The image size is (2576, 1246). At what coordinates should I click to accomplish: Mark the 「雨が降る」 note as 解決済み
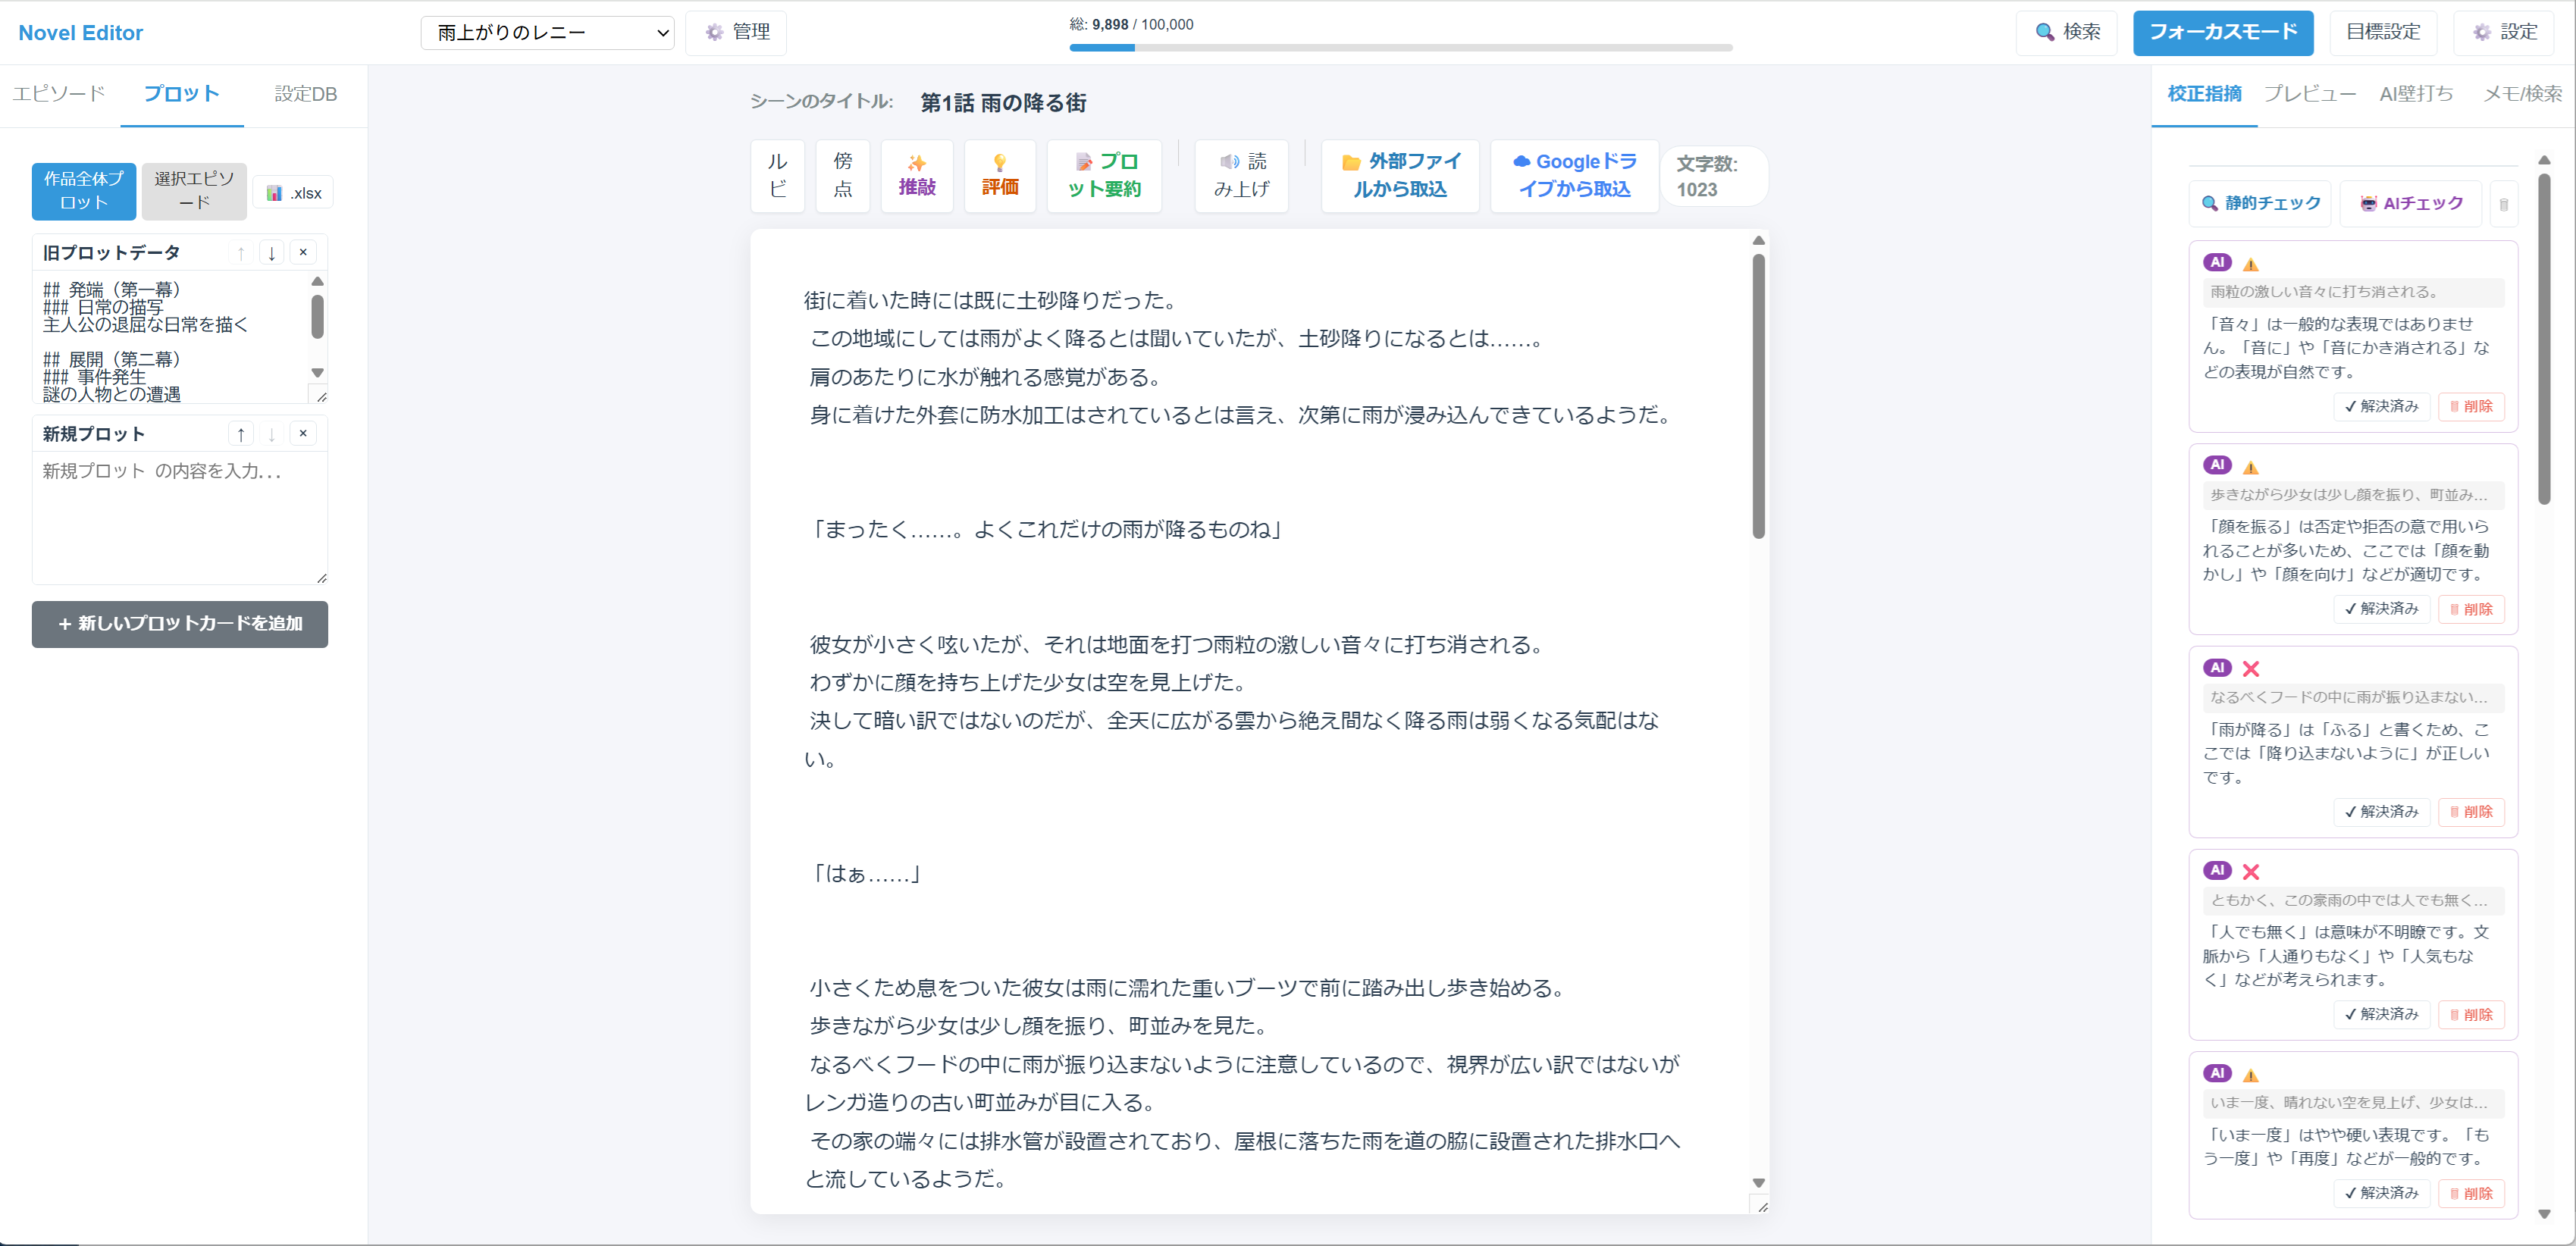tap(2381, 812)
